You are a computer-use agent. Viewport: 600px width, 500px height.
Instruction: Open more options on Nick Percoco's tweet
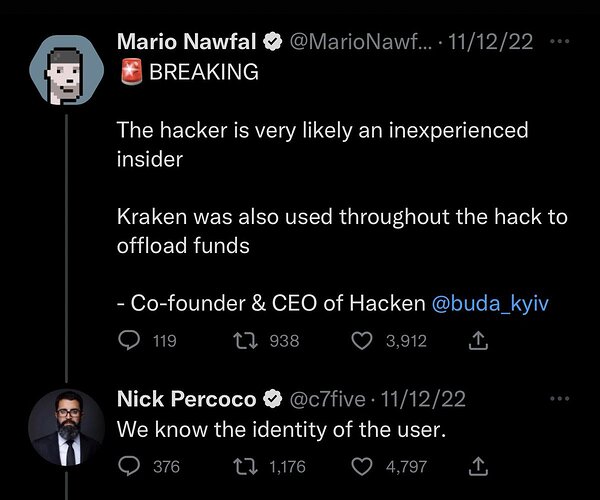(x=559, y=399)
